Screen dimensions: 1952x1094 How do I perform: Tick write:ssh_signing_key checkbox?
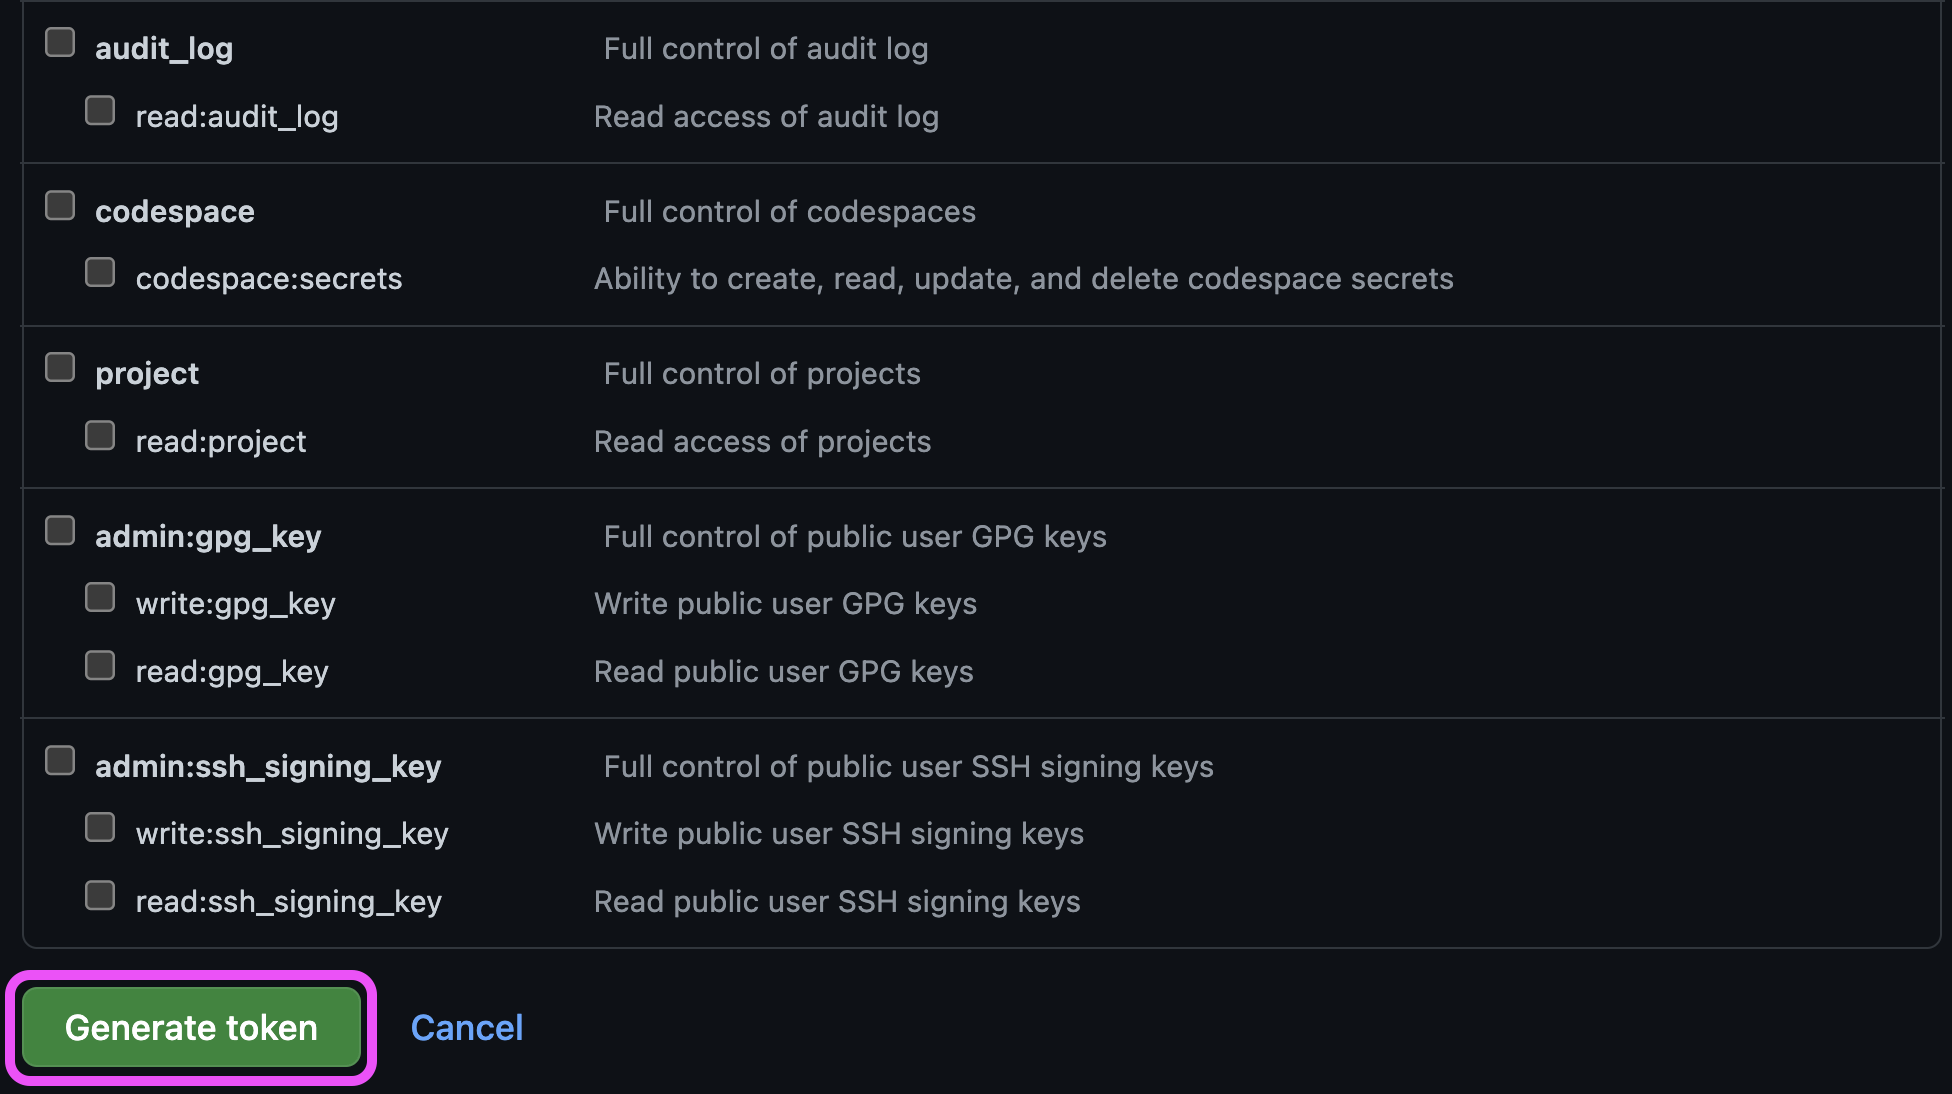click(x=100, y=827)
